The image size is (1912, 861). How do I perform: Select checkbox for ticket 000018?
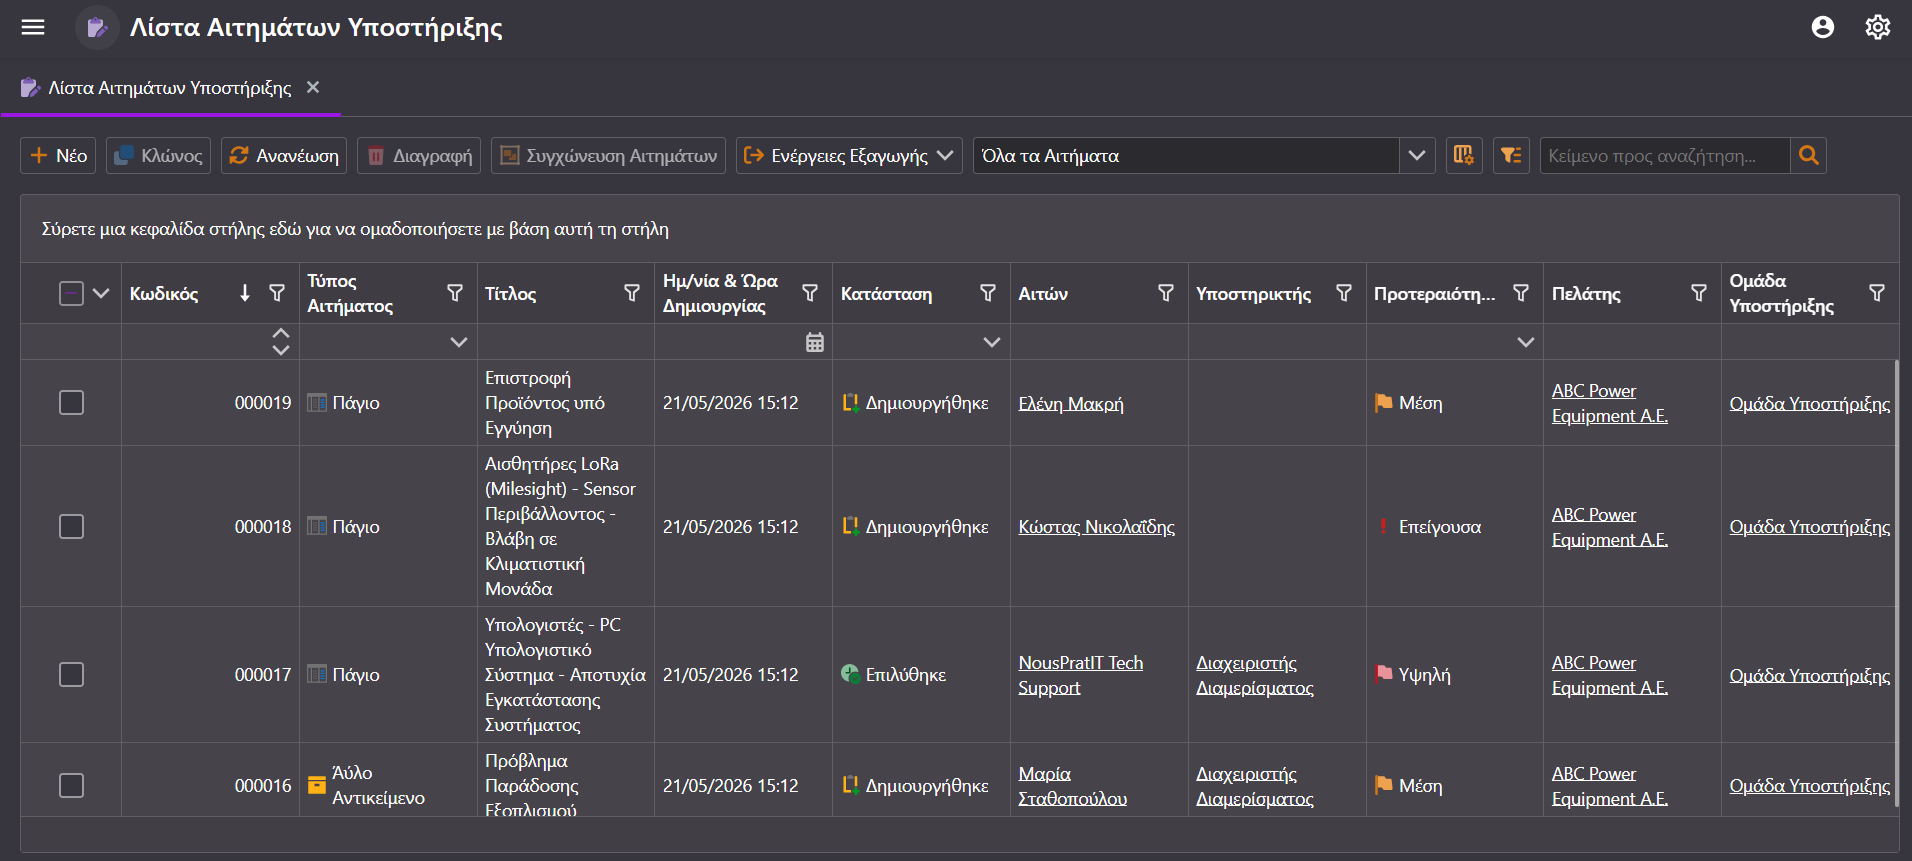point(71,527)
